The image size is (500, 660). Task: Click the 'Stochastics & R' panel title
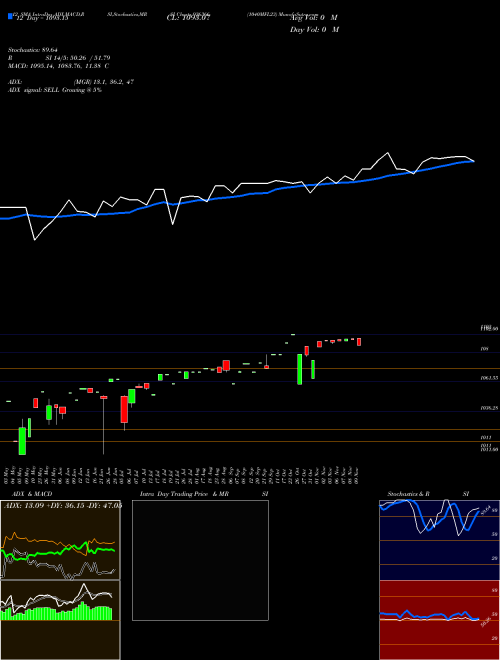pos(408,494)
